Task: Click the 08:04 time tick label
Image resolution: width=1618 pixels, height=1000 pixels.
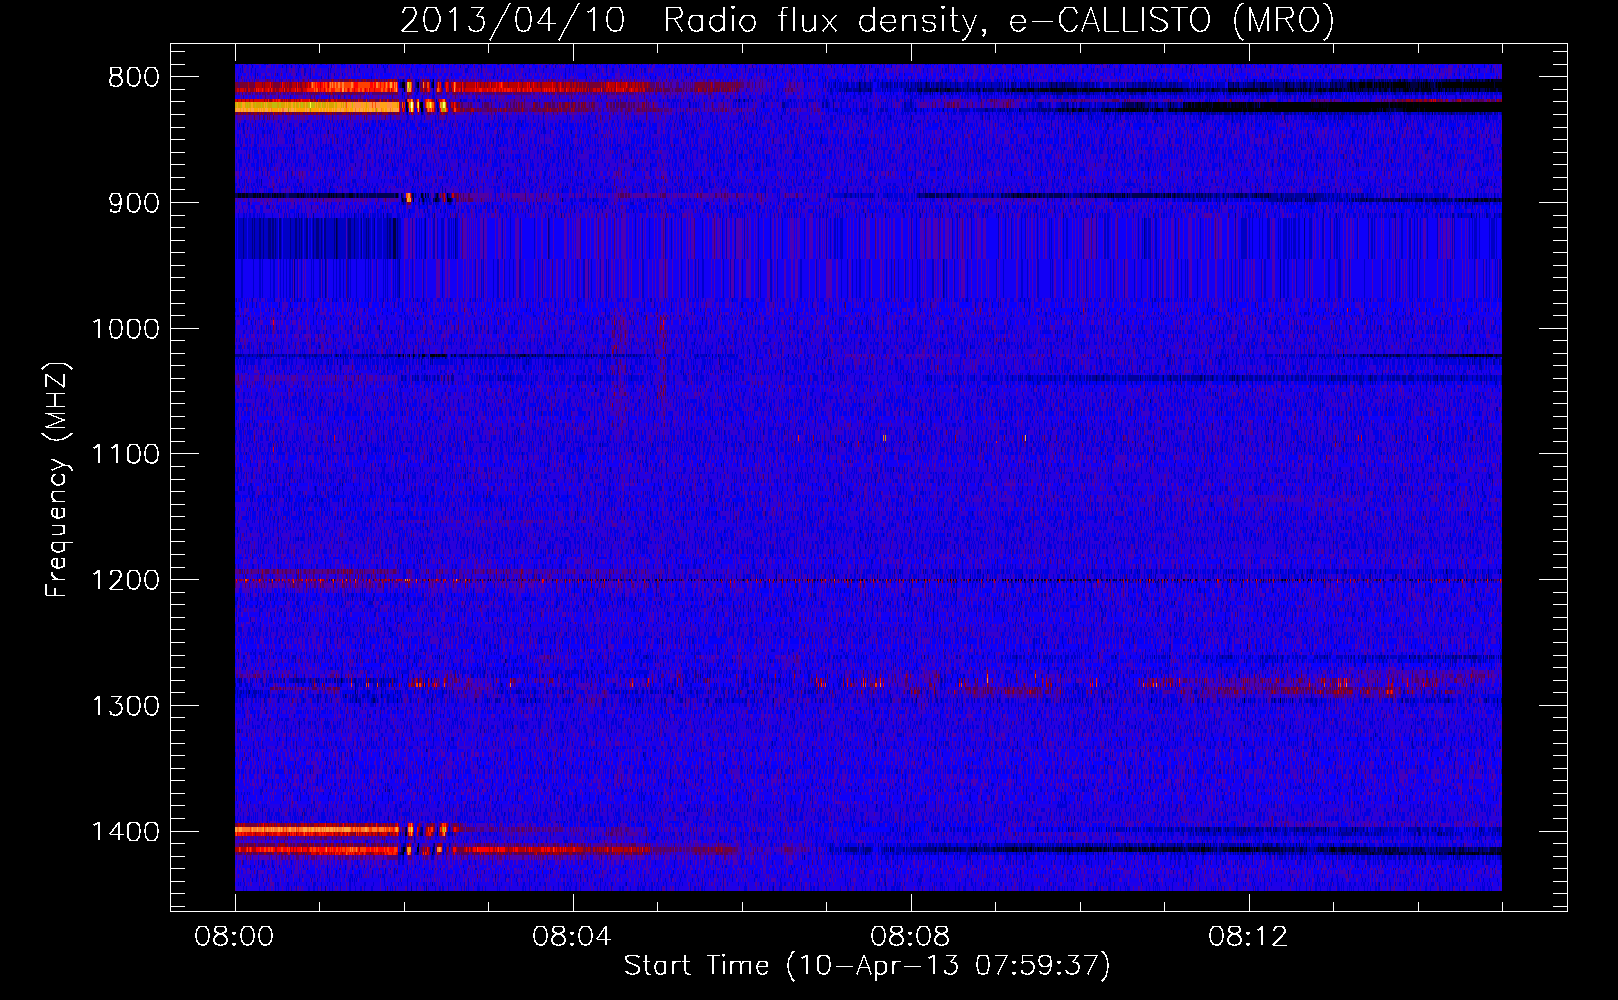Action: click(x=572, y=937)
